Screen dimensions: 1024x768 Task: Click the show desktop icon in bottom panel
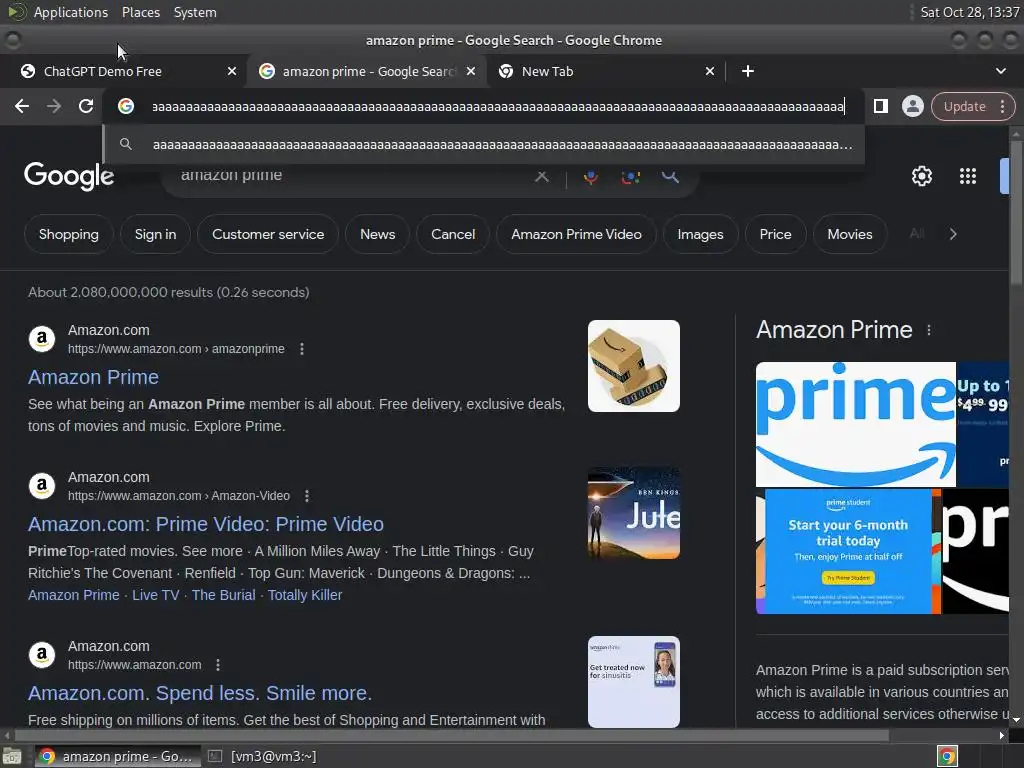click(12, 756)
